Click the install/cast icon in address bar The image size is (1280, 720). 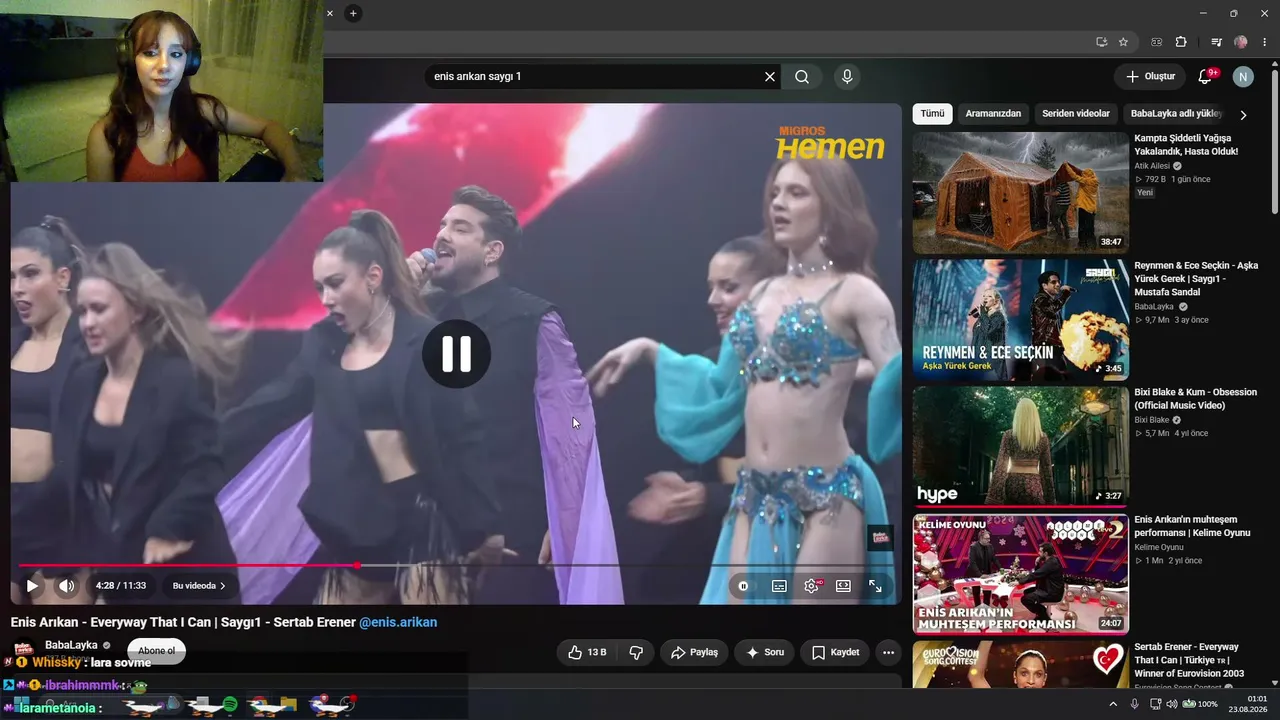click(x=1101, y=42)
